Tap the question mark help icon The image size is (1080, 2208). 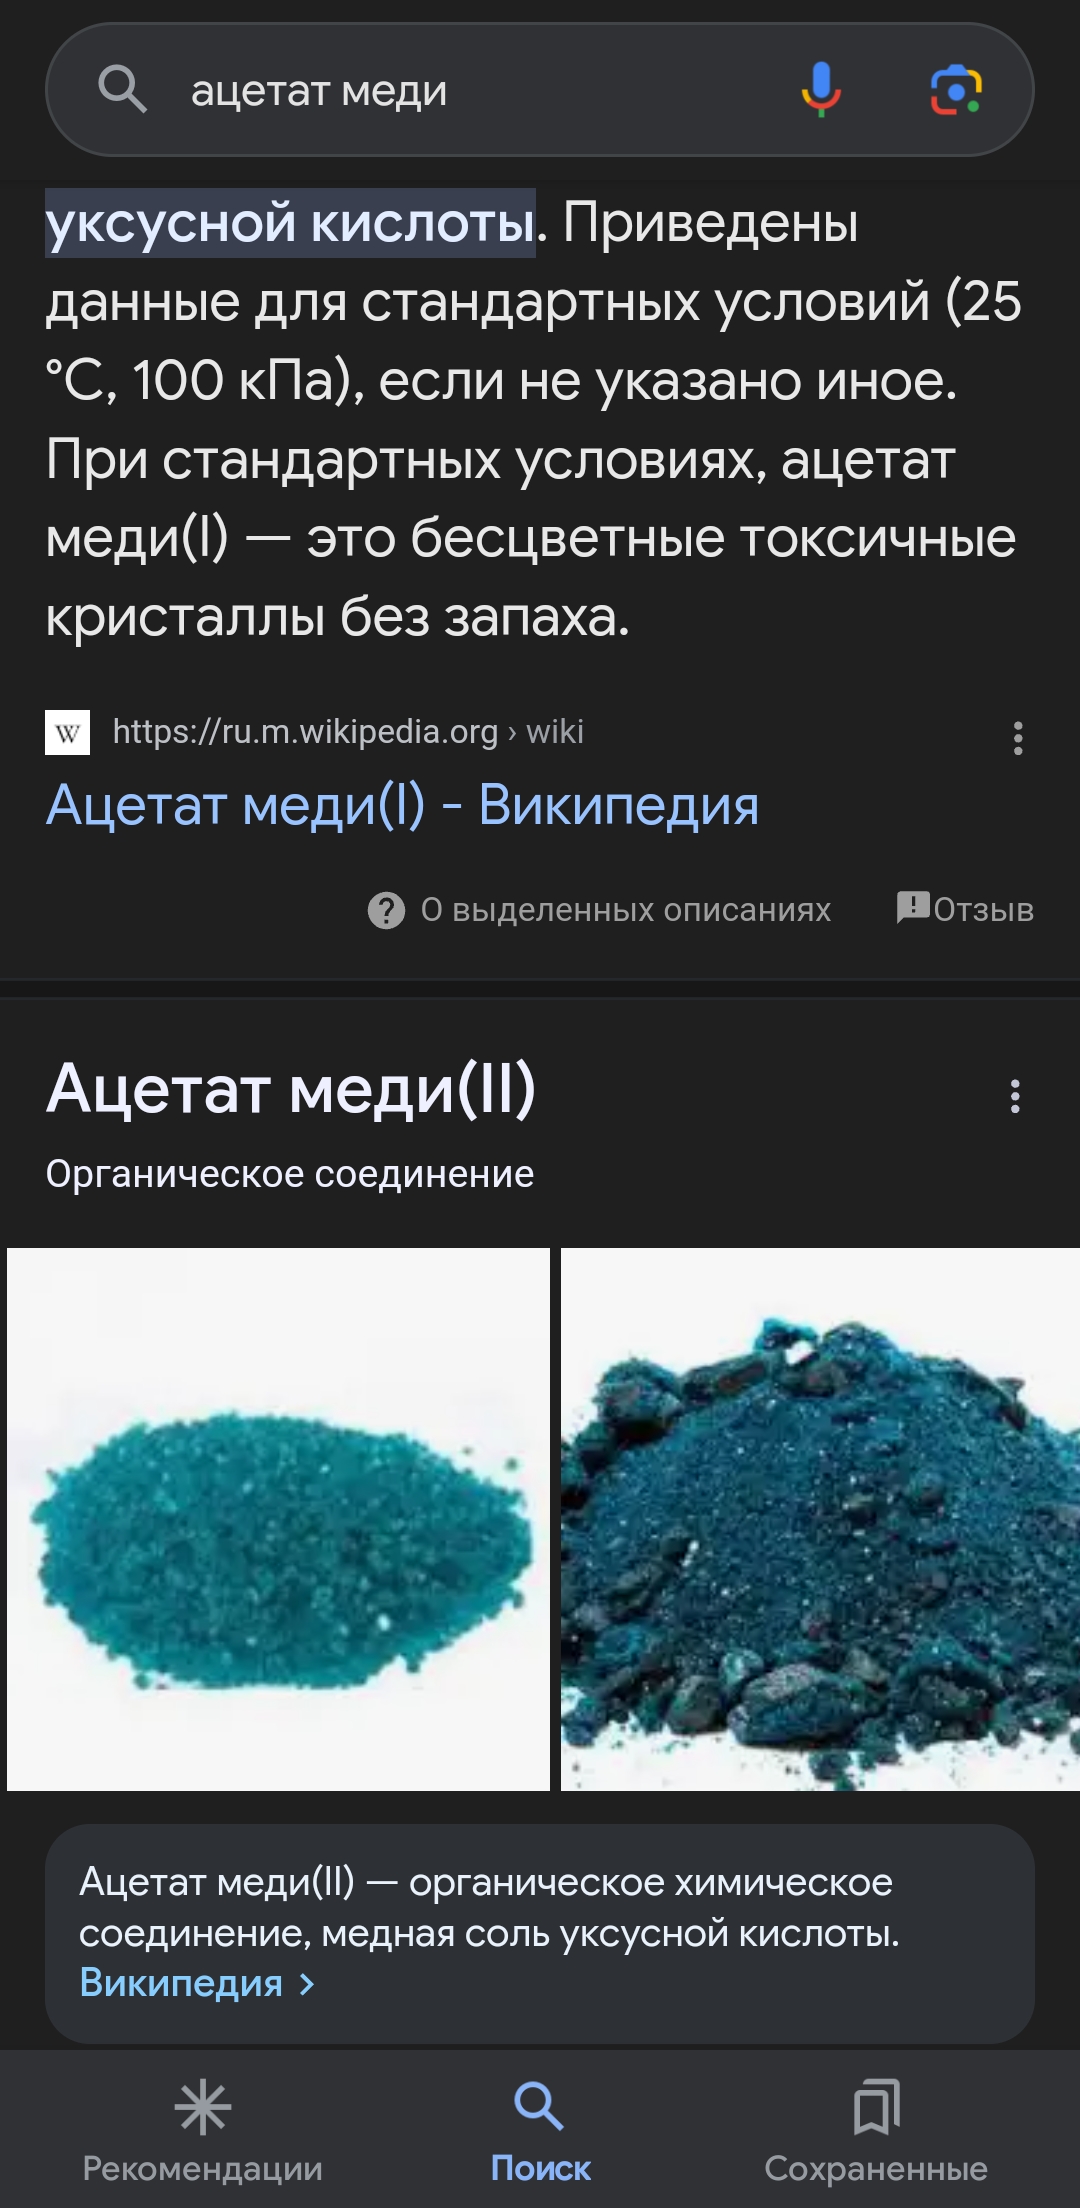(x=386, y=910)
